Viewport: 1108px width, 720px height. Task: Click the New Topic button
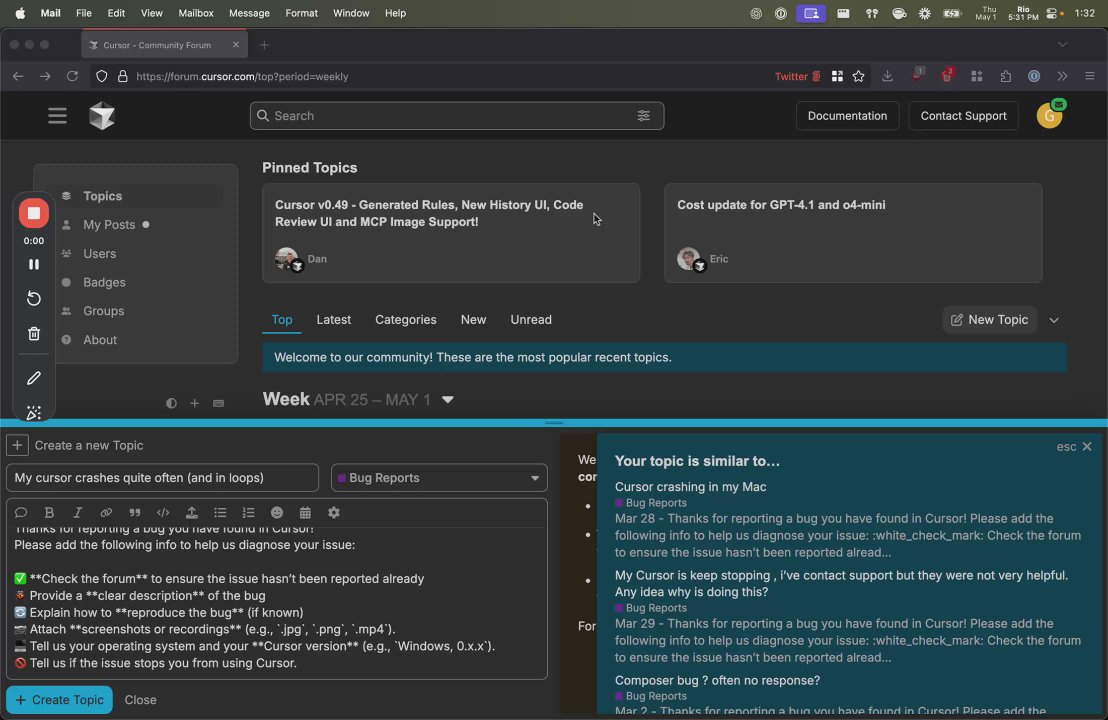[x=989, y=319]
